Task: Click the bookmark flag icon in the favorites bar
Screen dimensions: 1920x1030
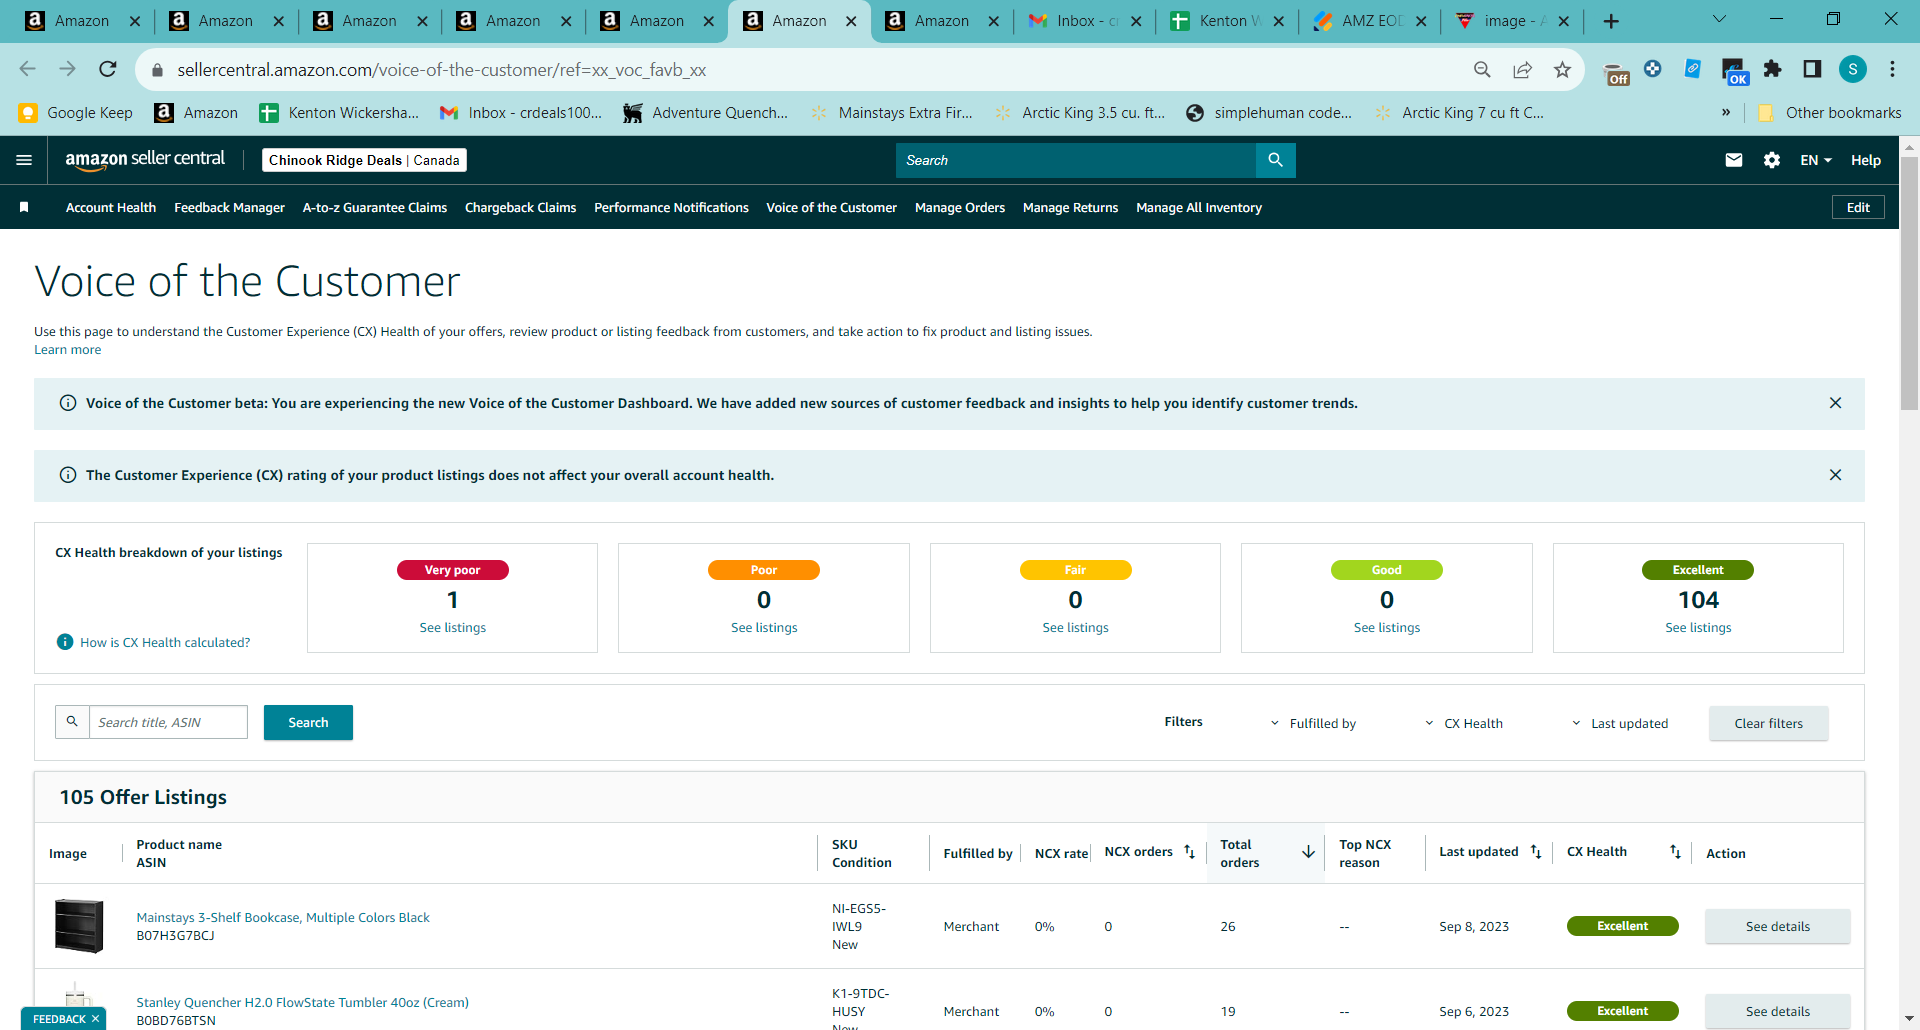Action: tap(24, 207)
